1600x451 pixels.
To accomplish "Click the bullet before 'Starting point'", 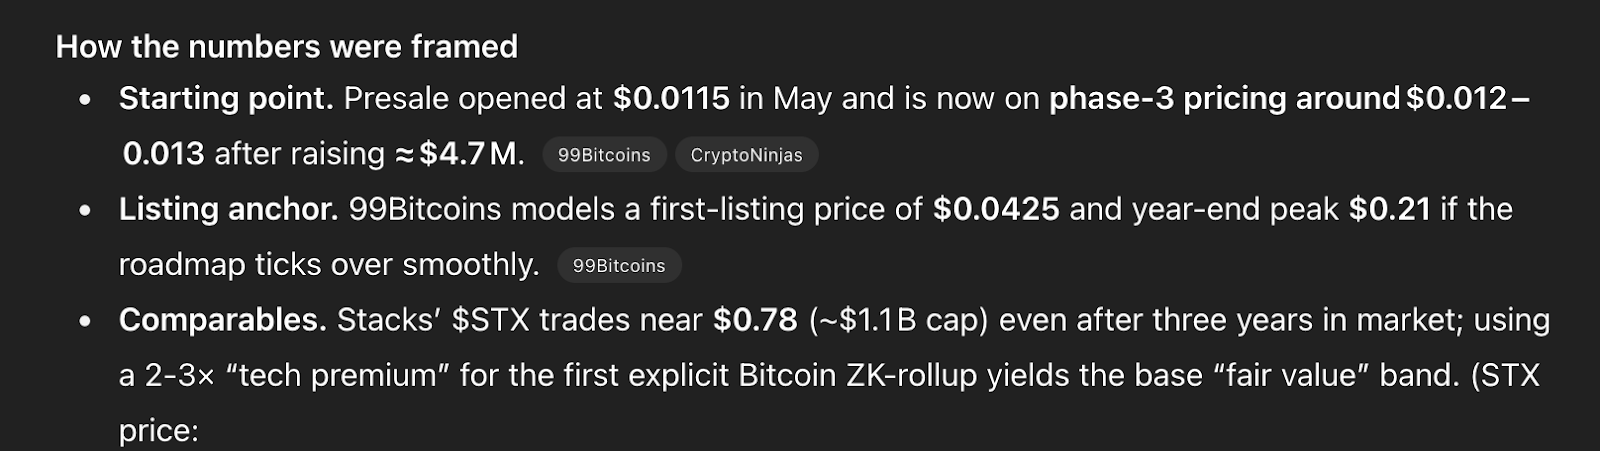I will 86,100.
